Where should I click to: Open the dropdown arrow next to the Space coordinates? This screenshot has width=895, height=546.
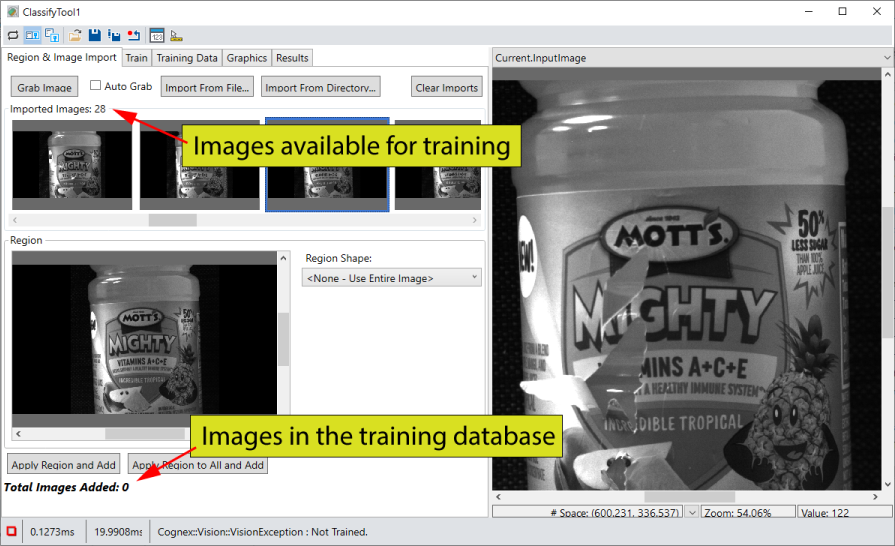point(692,512)
